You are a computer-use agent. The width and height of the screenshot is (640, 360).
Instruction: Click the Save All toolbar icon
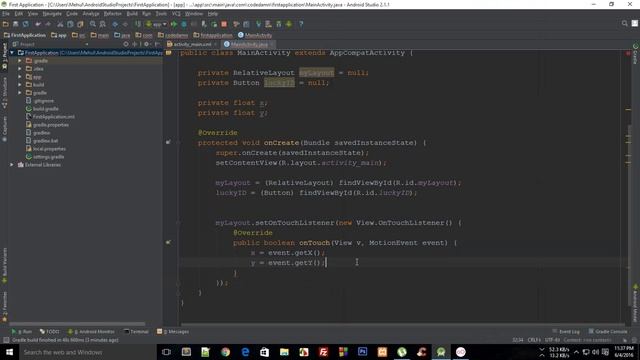[x=16, y=24]
